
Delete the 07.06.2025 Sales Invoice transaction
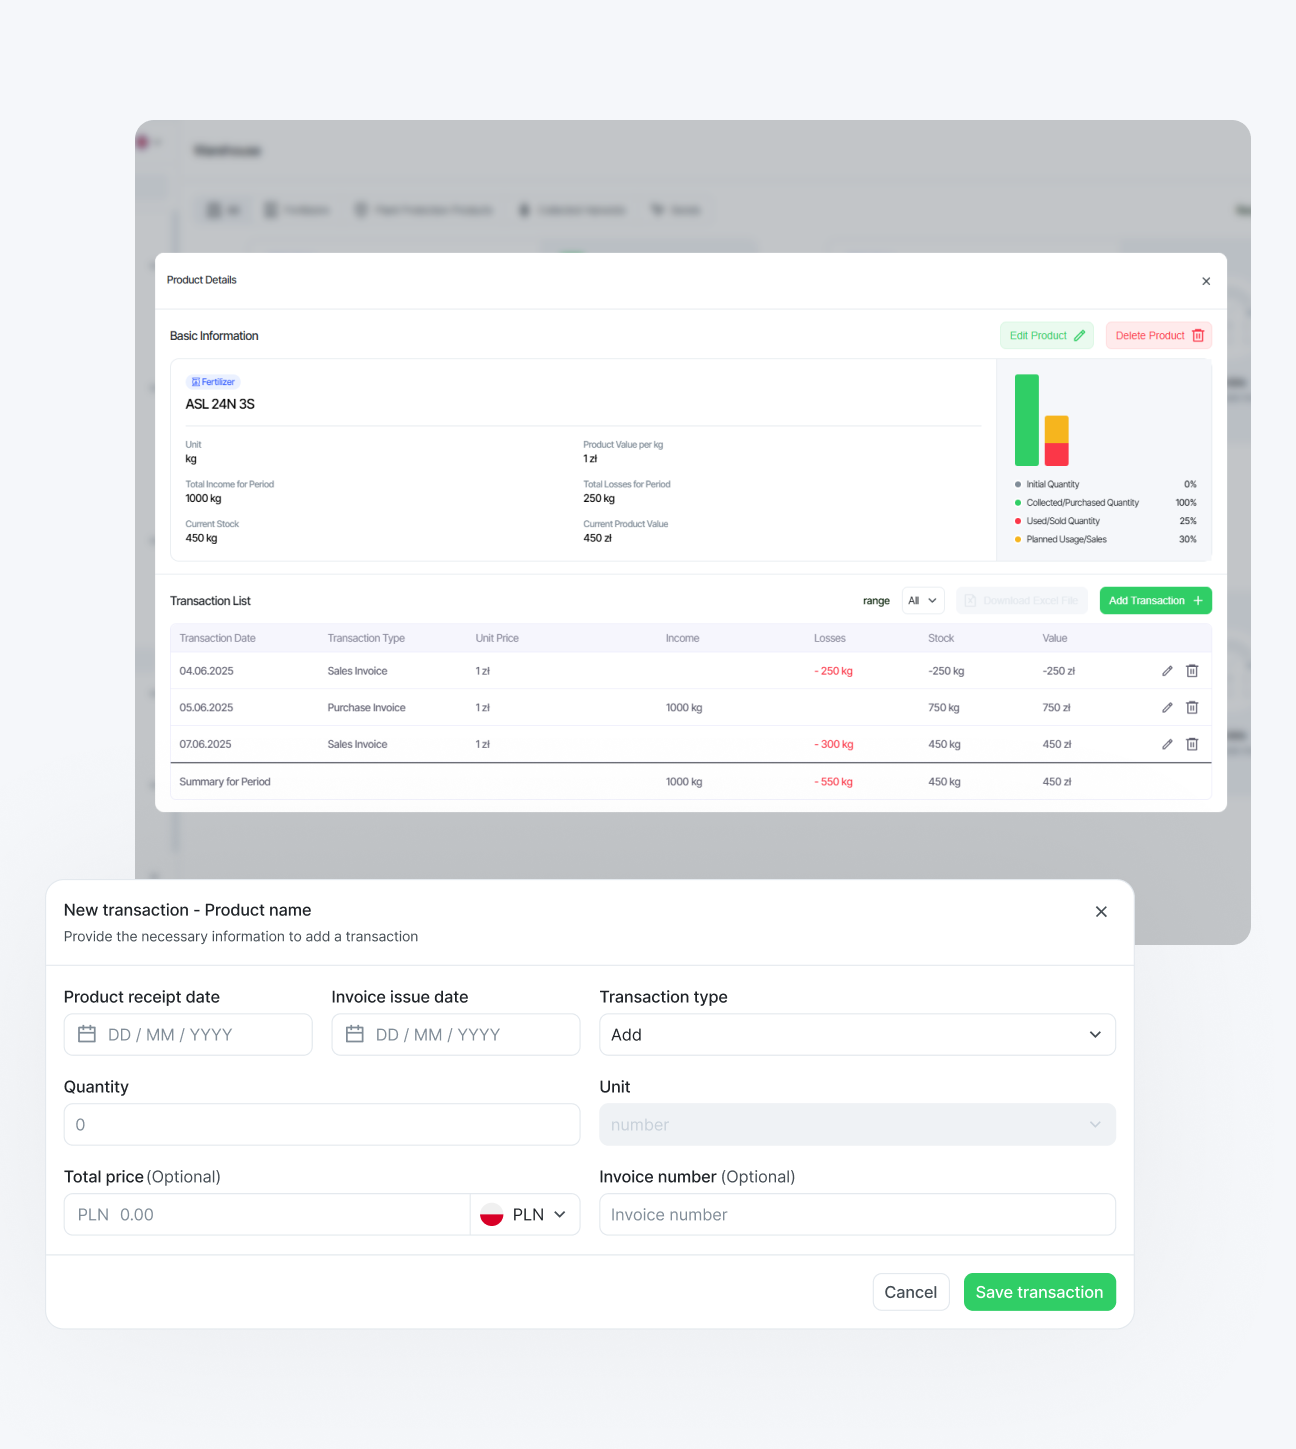click(x=1192, y=744)
